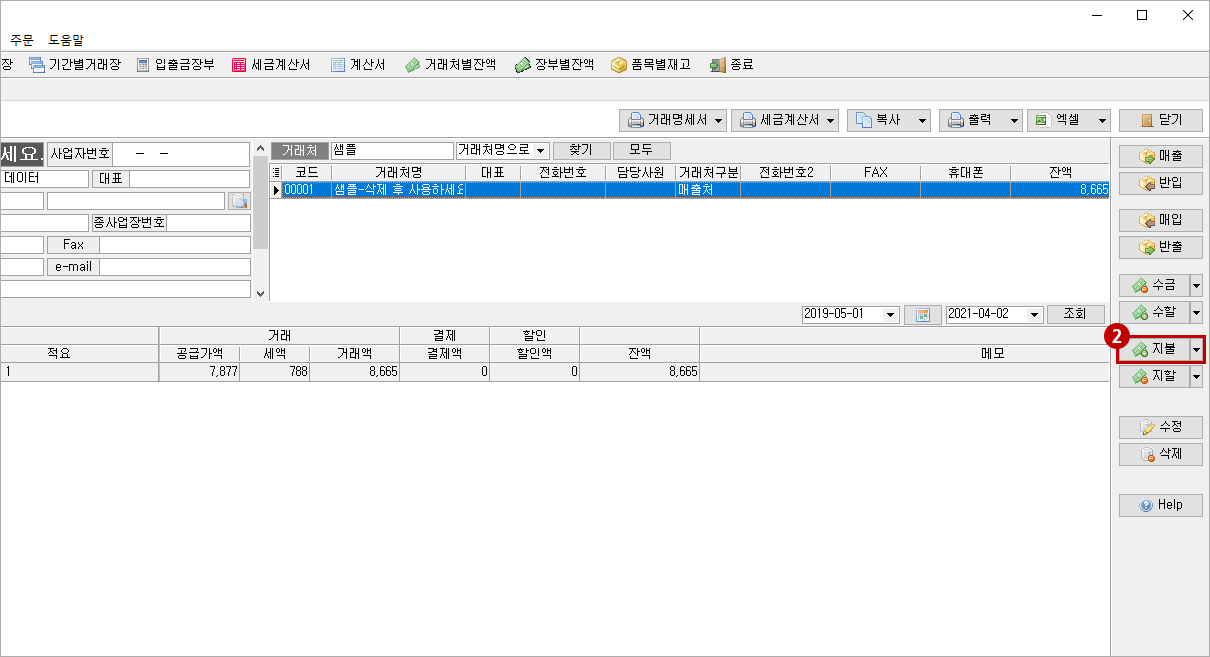The image size is (1210, 657).
Task: Click the address lookup icon beside field
Action: [239, 201]
